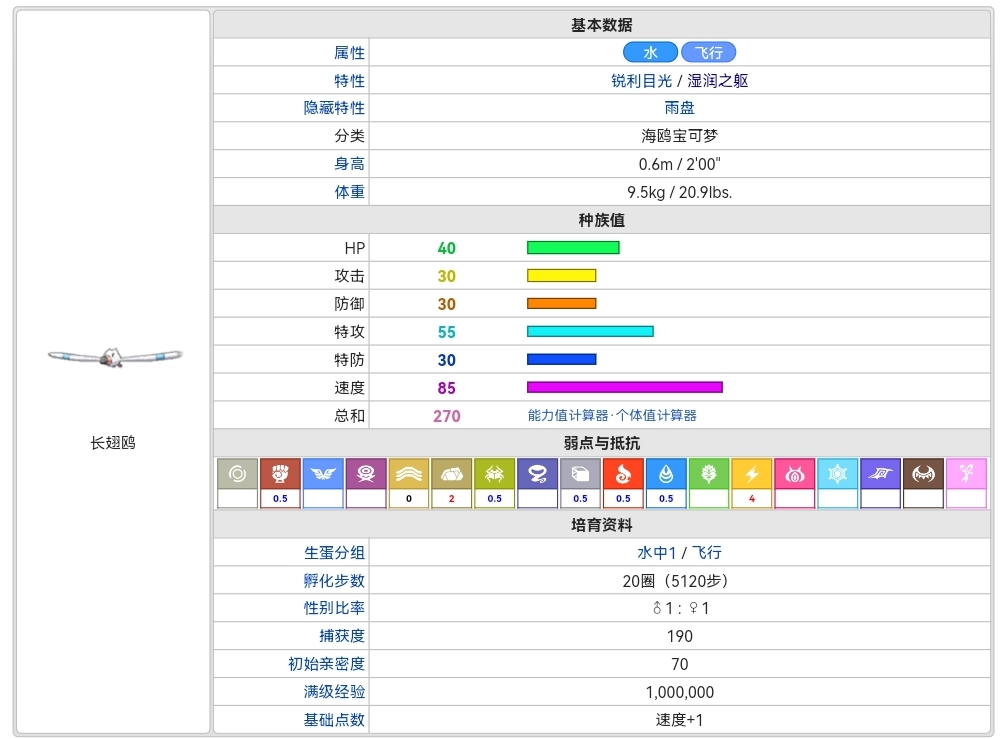Click the Water type droplet icon
The image size is (1000, 739).
coord(666,474)
